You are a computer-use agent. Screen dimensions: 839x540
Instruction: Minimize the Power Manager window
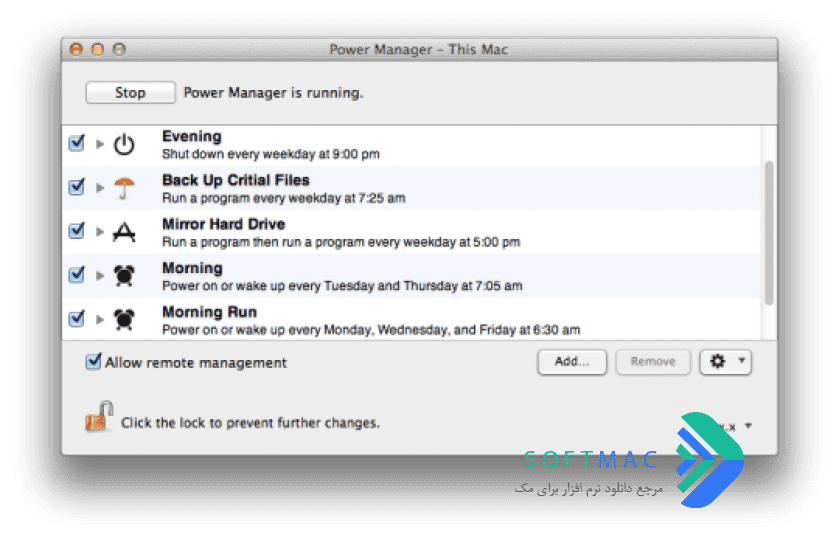point(98,49)
